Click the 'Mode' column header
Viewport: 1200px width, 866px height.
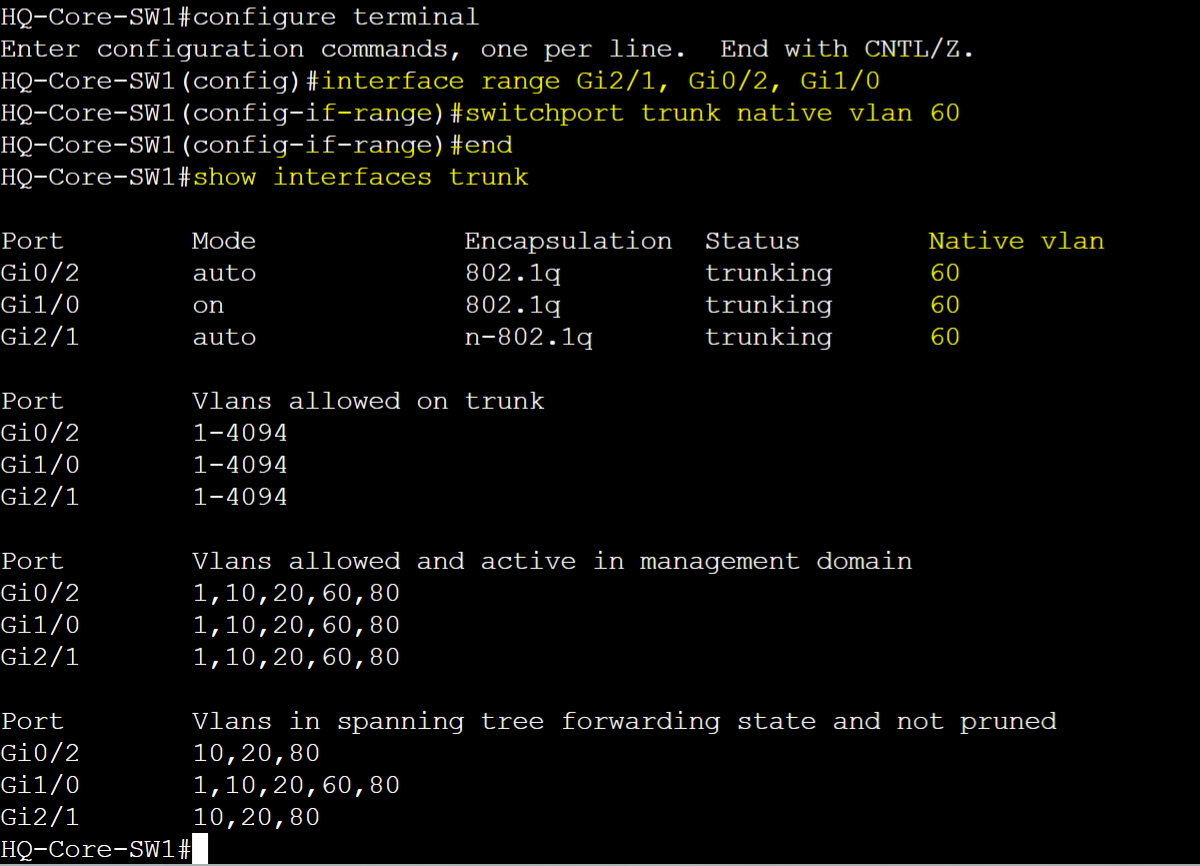click(x=224, y=241)
